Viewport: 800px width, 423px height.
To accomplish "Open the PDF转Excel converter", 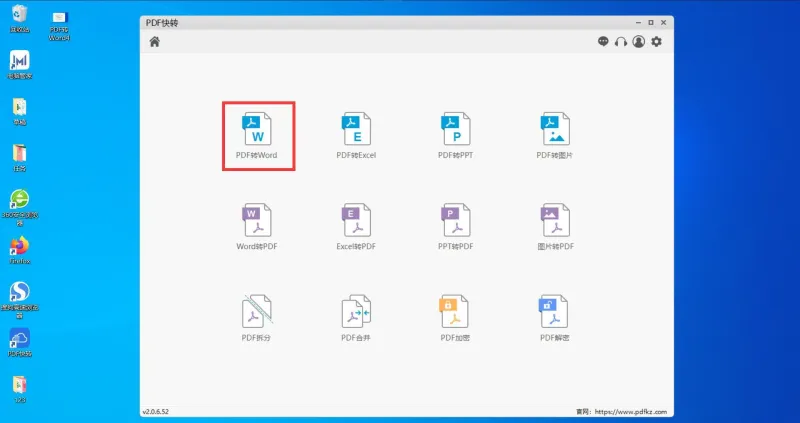I will [x=356, y=136].
